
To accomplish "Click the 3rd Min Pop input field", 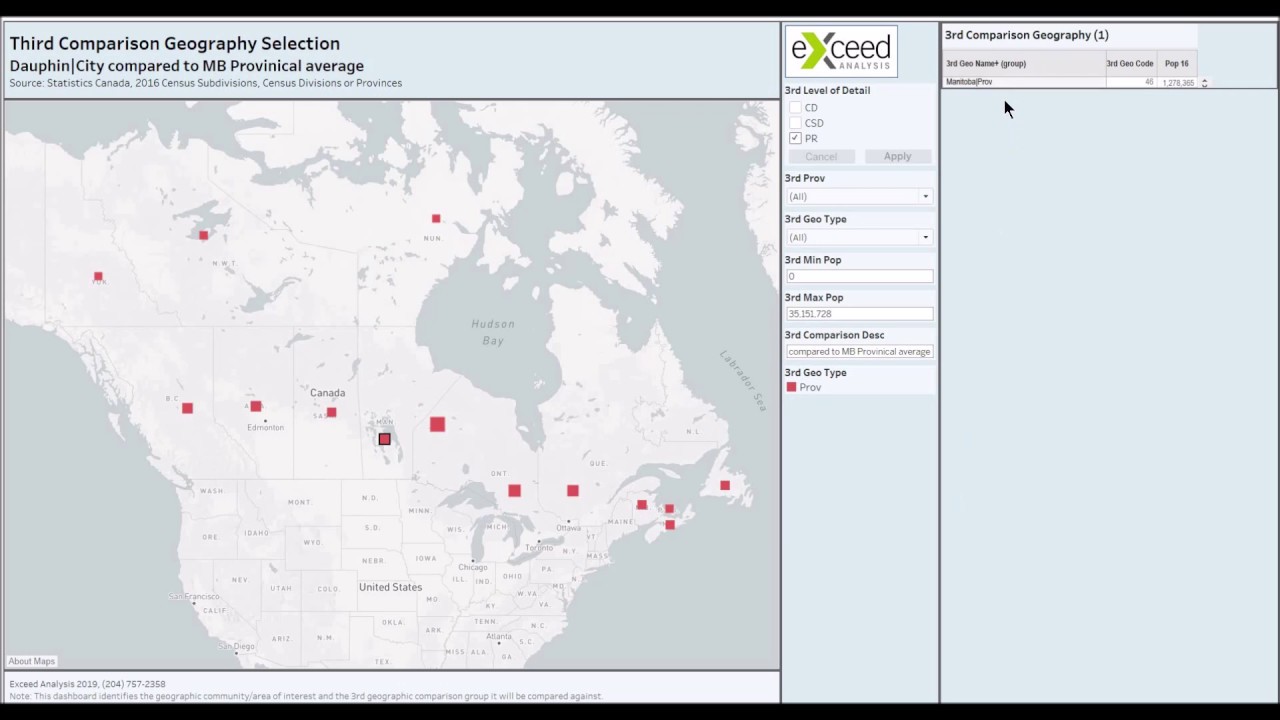I will [859, 277].
